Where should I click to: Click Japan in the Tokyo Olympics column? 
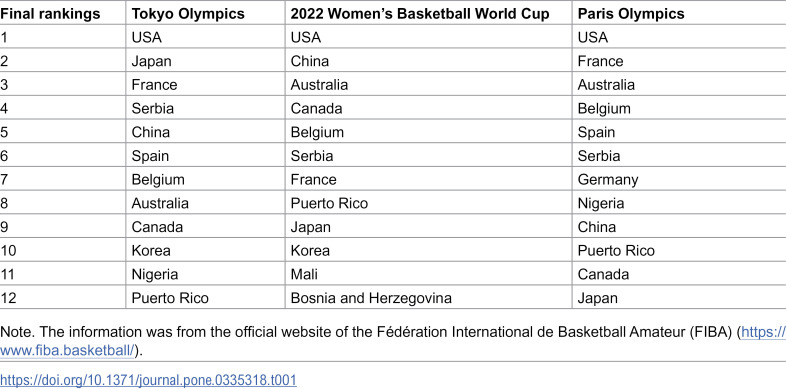coord(151,61)
